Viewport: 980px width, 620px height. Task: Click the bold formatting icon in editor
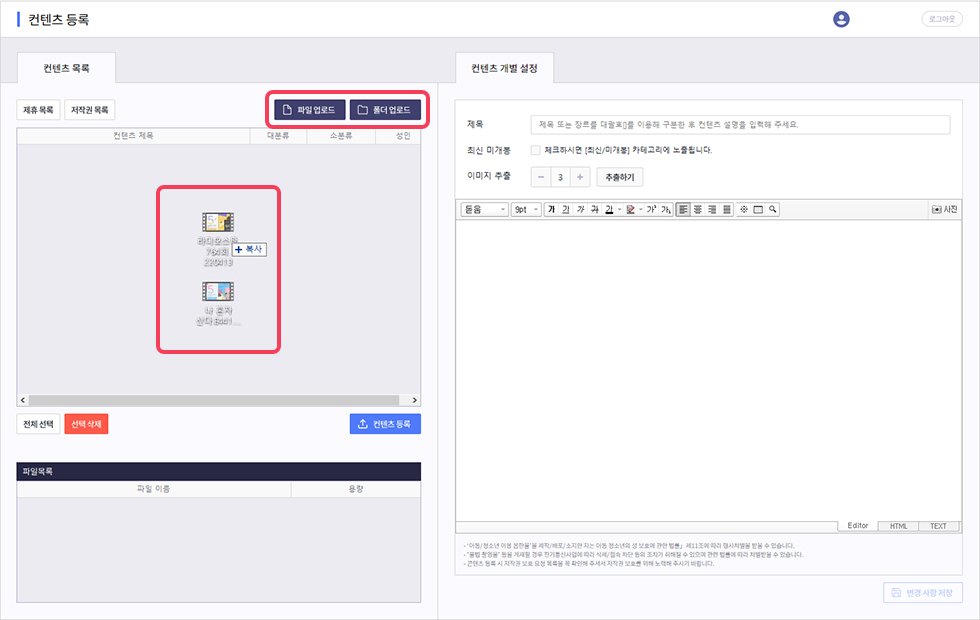point(551,209)
